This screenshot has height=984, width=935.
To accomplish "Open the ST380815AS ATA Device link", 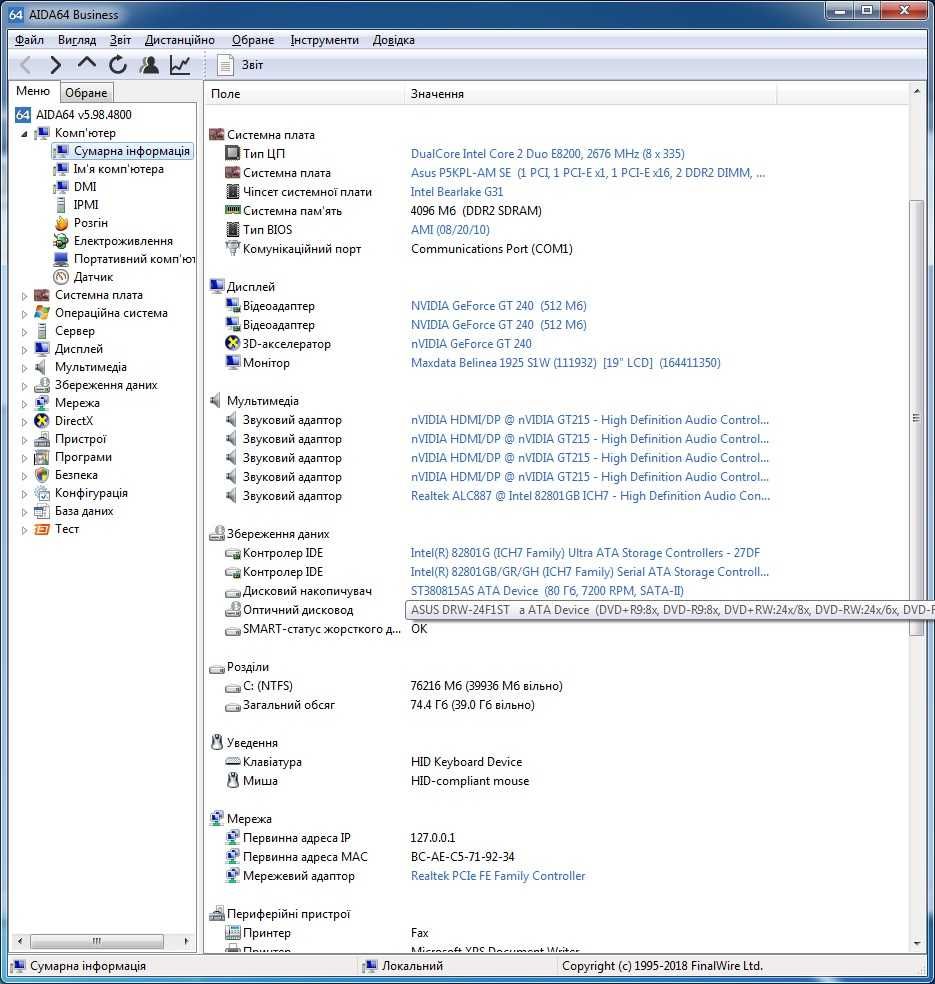I will click(547, 591).
